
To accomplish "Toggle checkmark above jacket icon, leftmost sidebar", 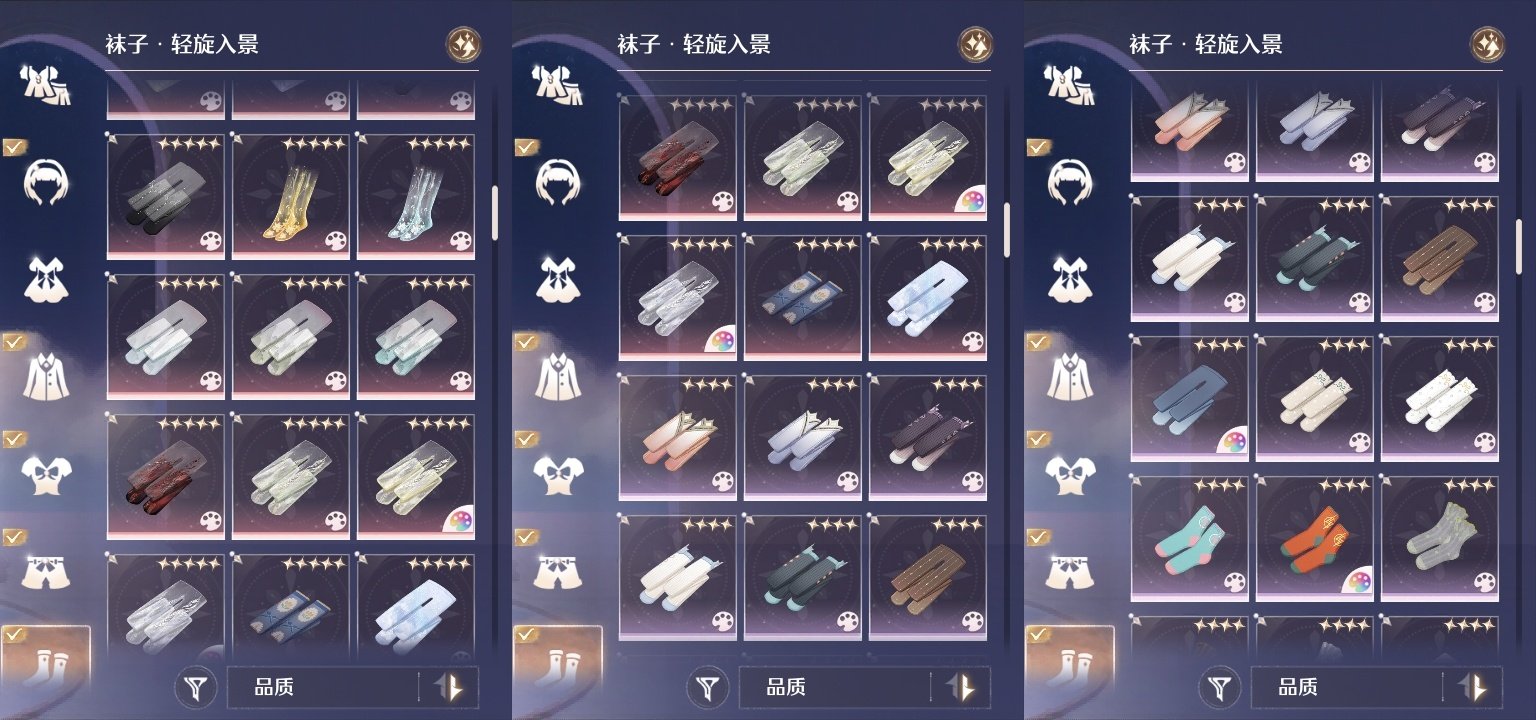I will pyautogui.click(x=14, y=342).
